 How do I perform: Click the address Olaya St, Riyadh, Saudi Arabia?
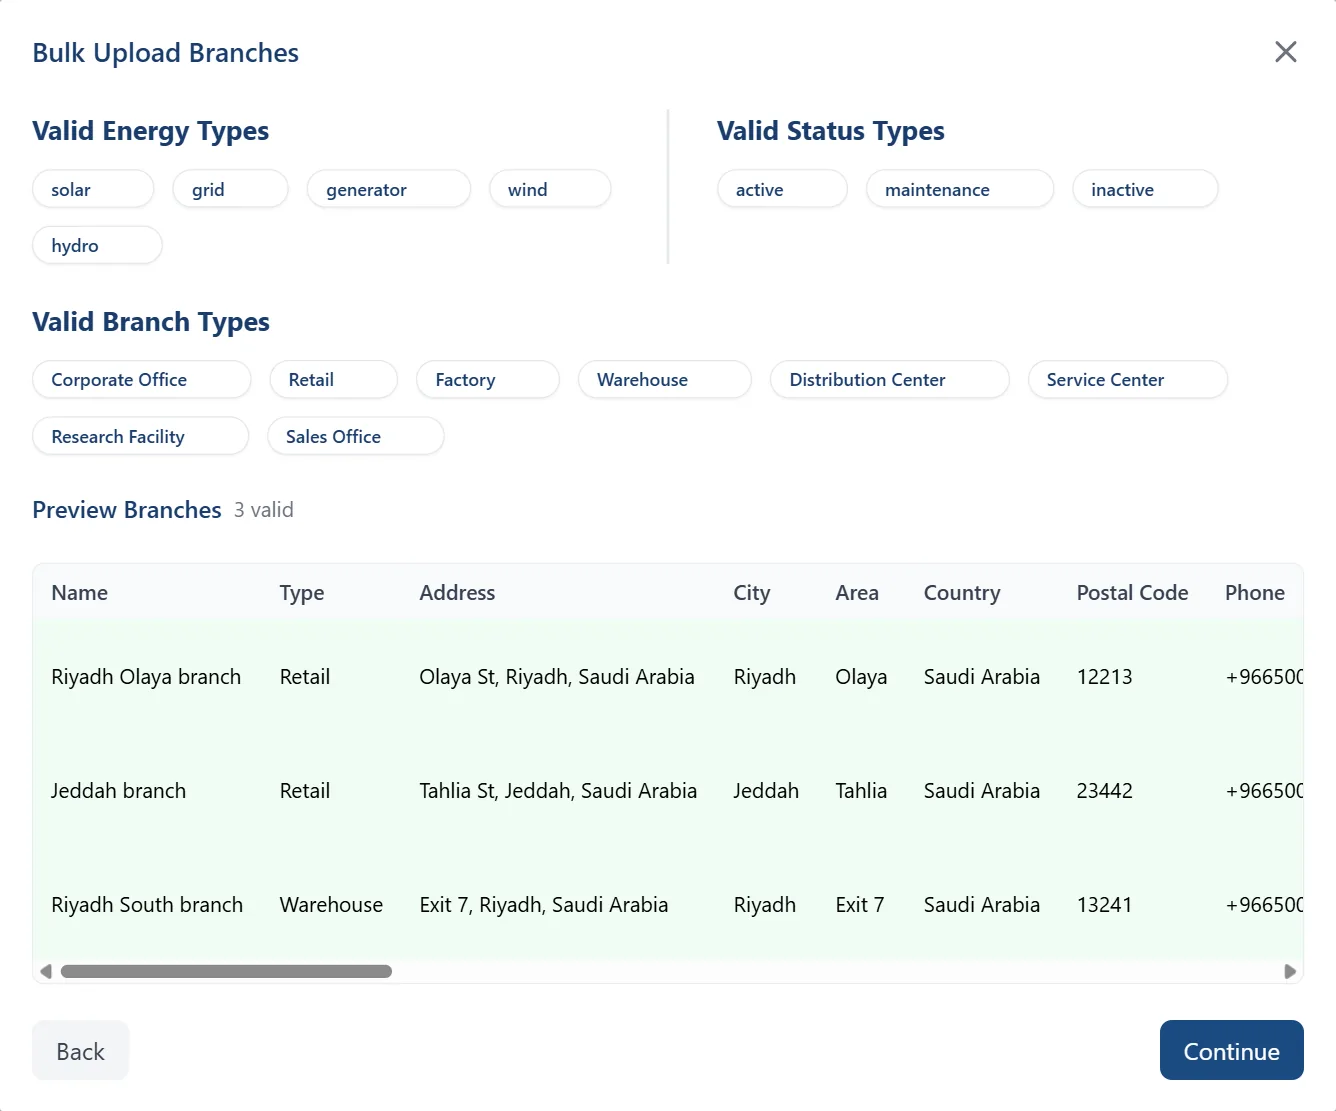556,676
